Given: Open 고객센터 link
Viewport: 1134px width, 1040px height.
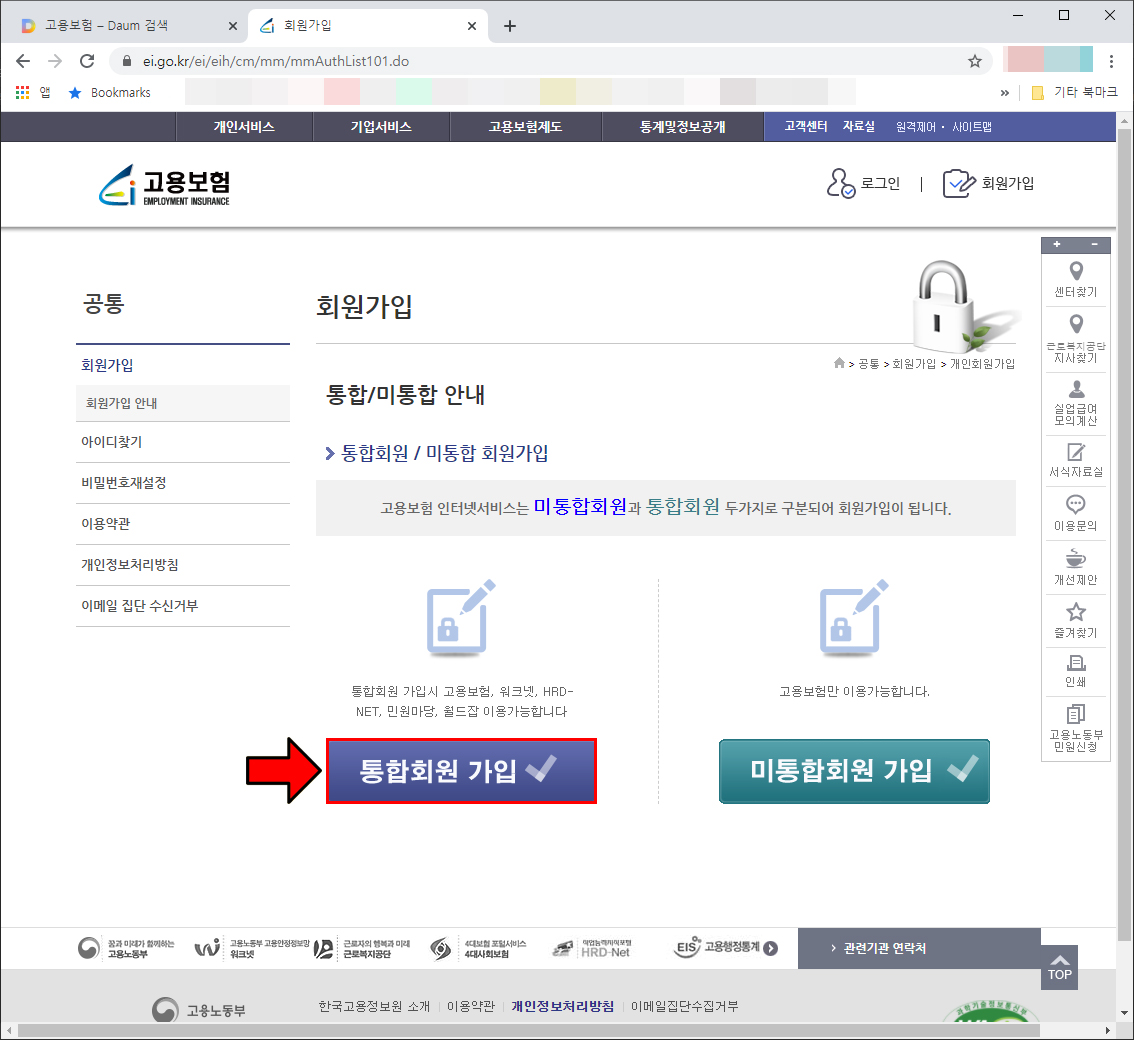Looking at the screenshot, I should tap(806, 127).
